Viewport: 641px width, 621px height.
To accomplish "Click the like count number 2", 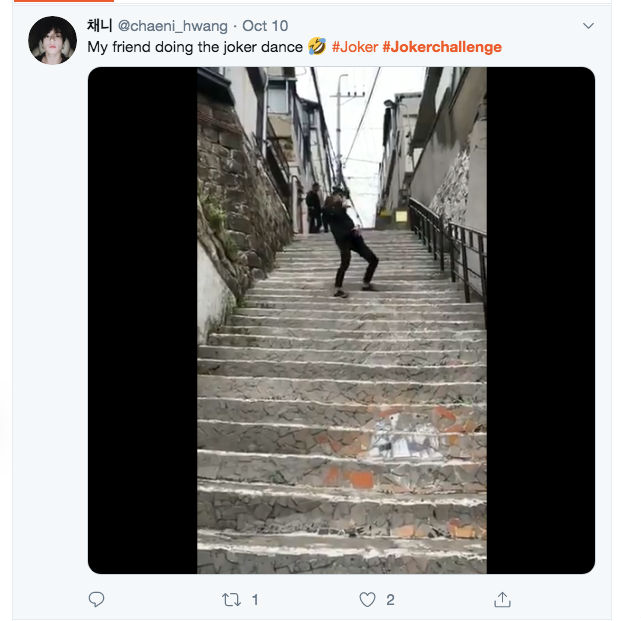I will coord(390,599).
